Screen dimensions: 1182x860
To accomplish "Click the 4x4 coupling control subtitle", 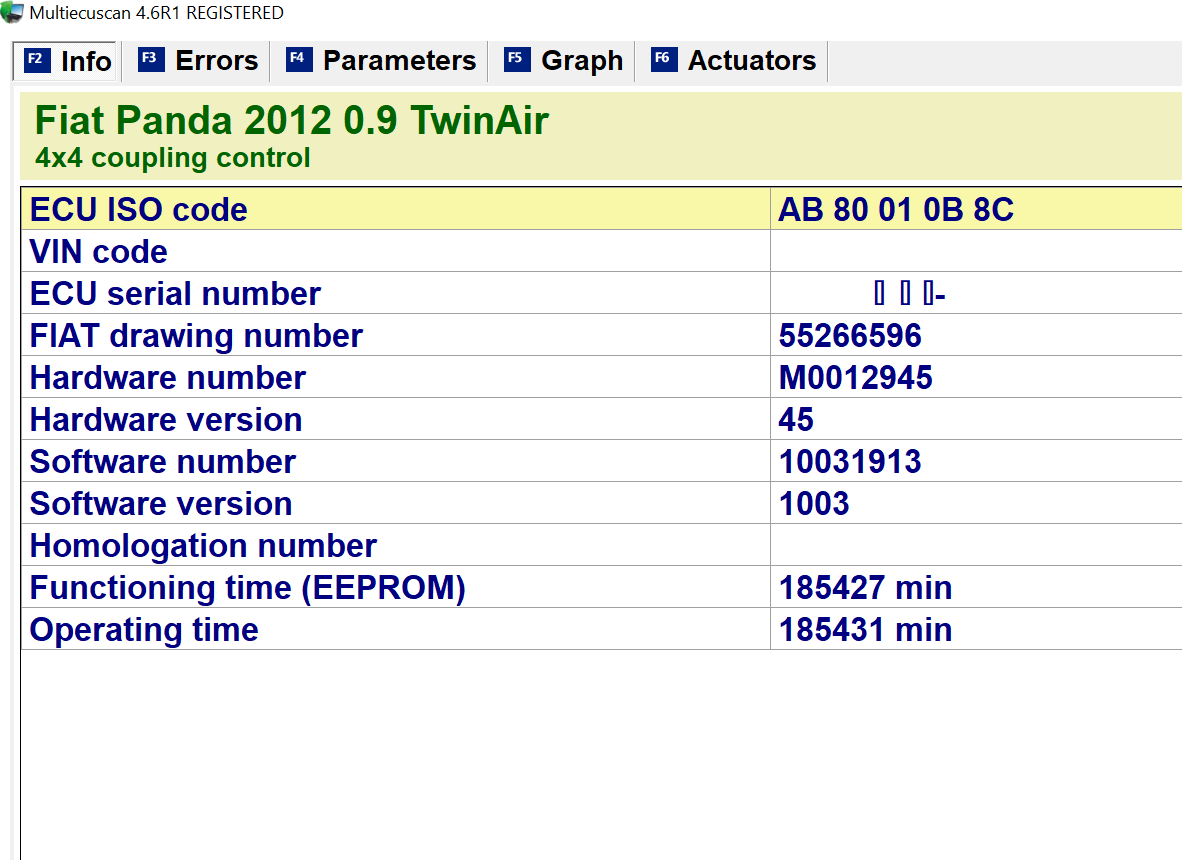I will click(172, 158).
